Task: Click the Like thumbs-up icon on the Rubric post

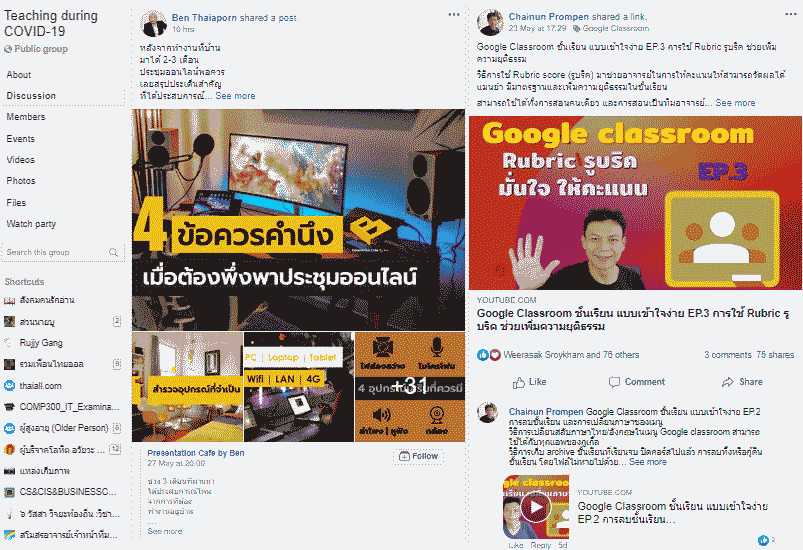Action: (x=519, y=382)
